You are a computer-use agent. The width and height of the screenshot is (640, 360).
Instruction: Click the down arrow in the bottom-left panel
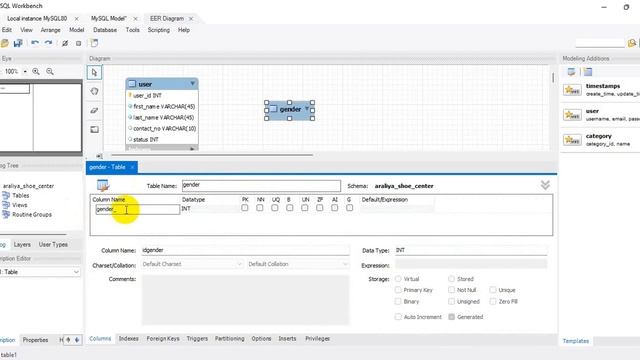(76, 340)
